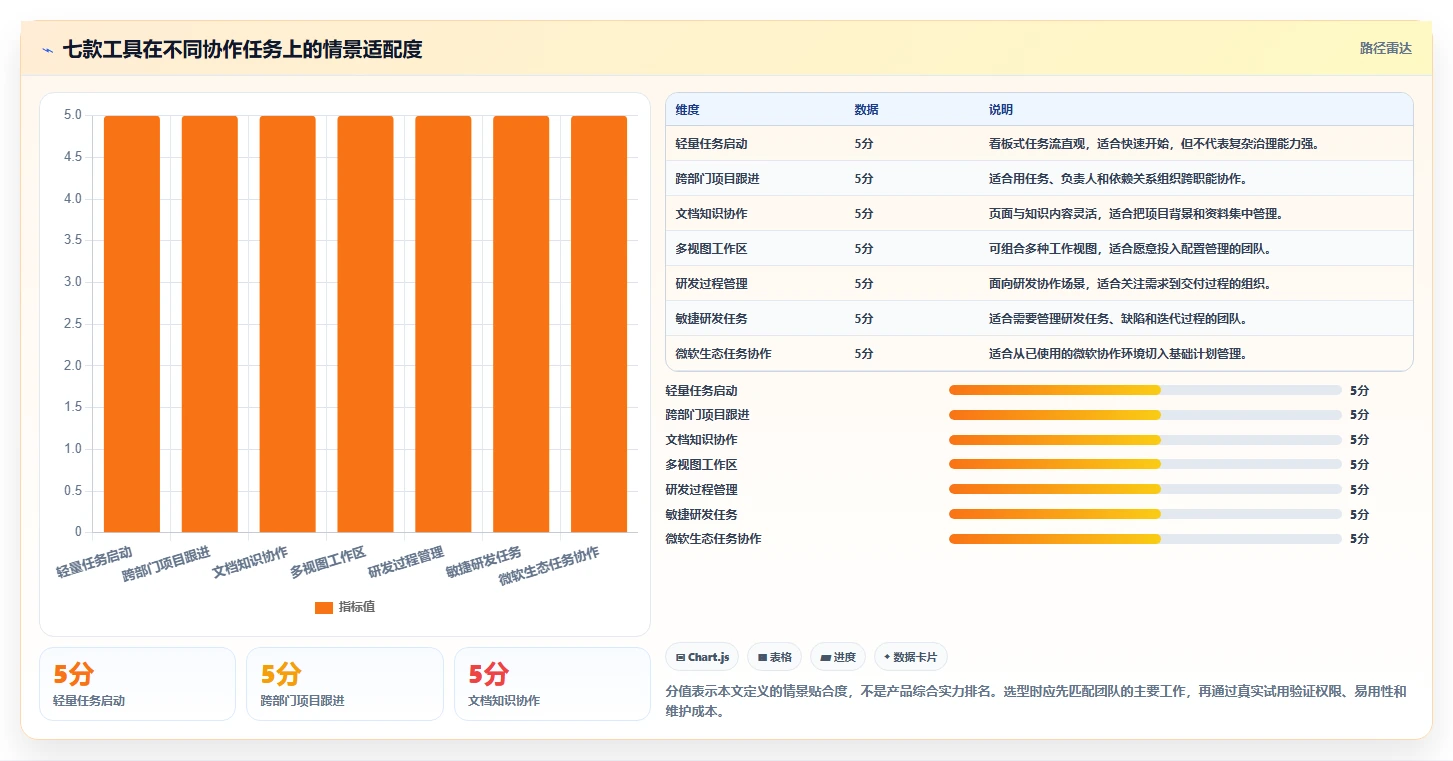
Task: Click the 微软生态任务协作 bar in chart
Action: click(x=599, y=324)
